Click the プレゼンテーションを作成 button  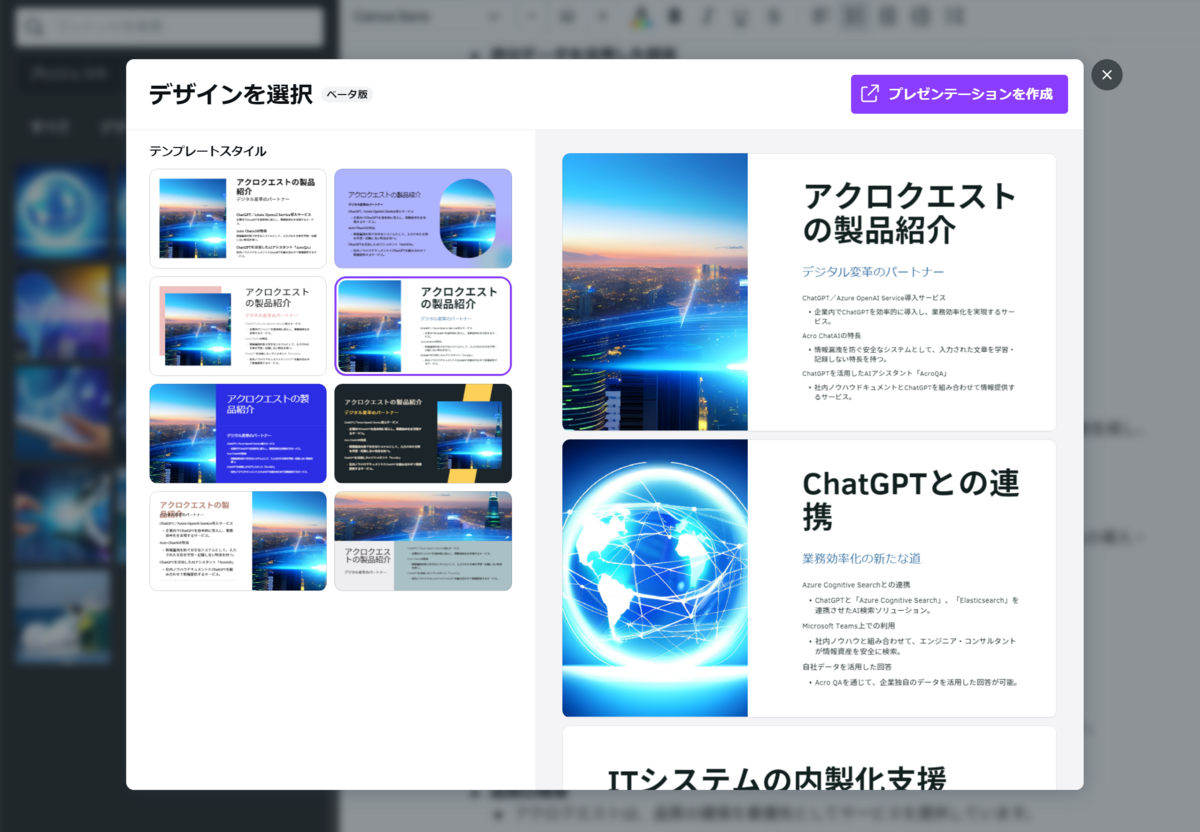pyautogui.click(x=959, y=94)
